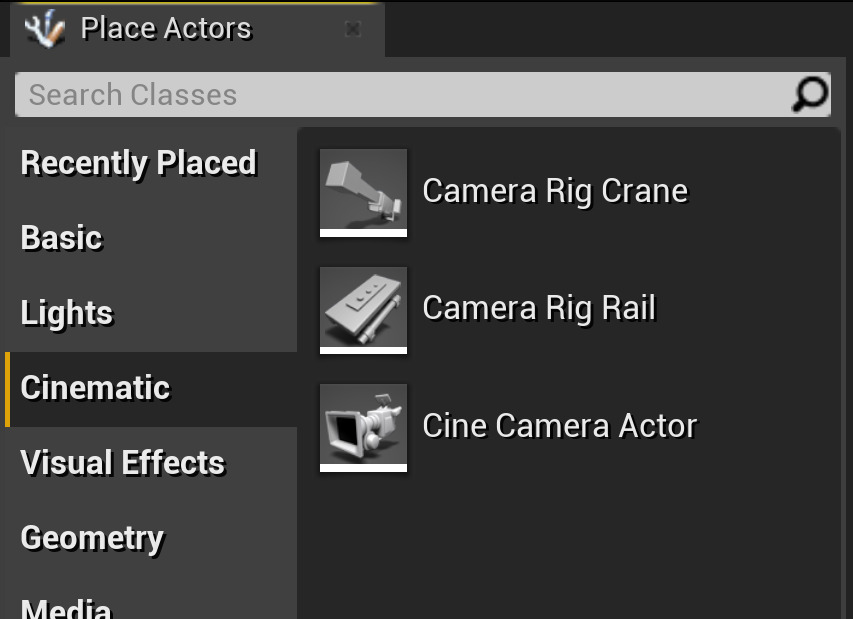
Task: Select the Cinematic category
Action: click(x=95, y=388)
